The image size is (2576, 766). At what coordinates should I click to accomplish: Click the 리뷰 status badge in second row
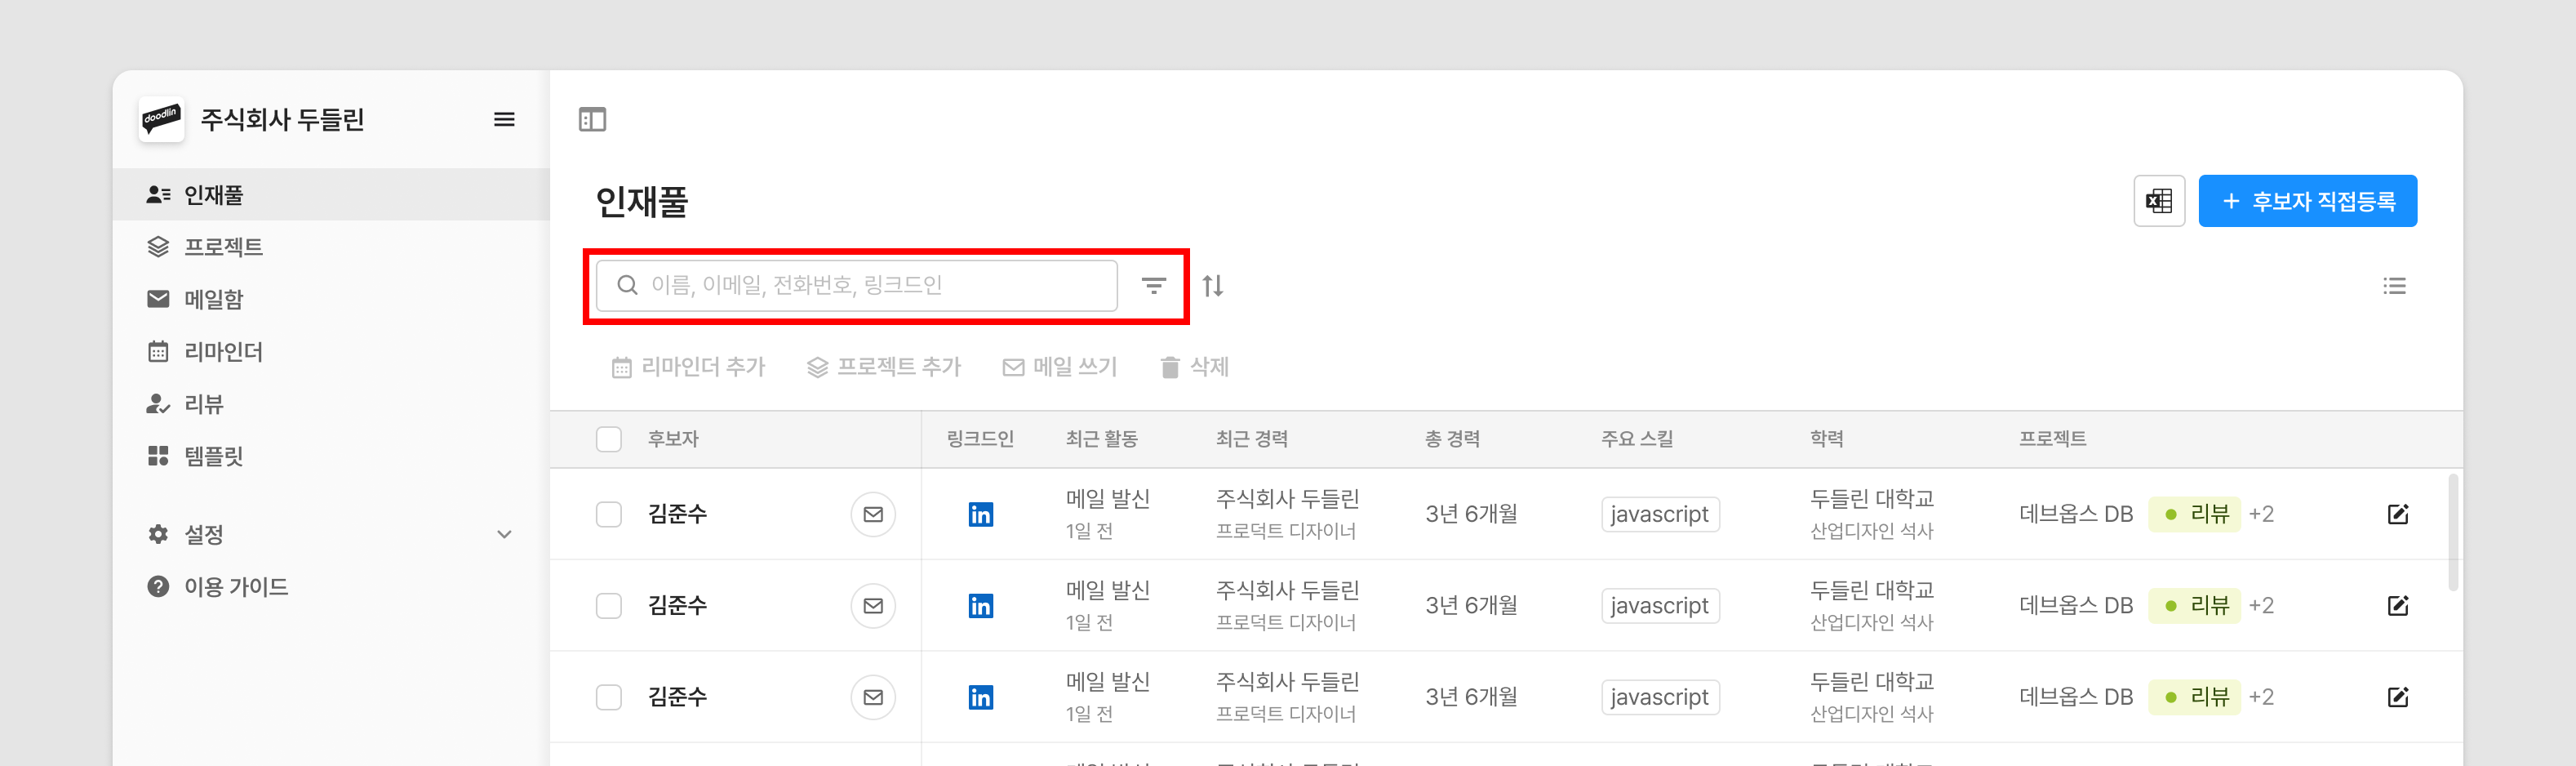2195,606
